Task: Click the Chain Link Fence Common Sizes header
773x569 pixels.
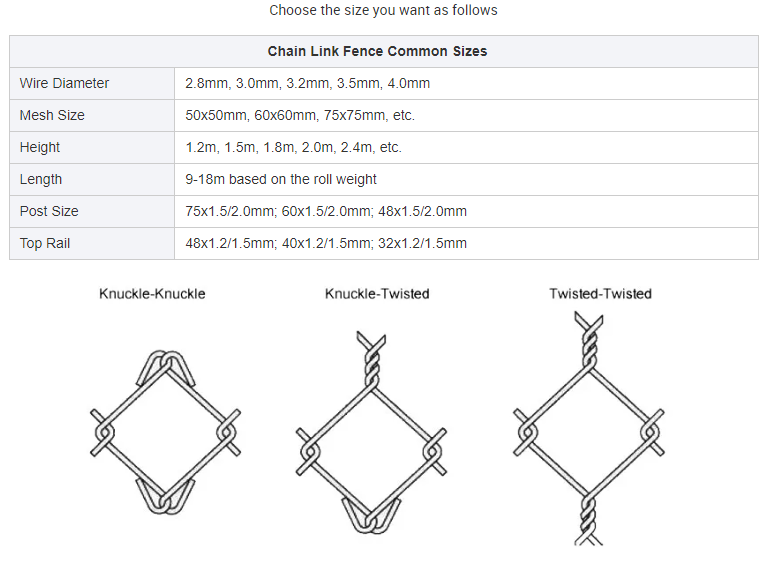Action: pyautogui.click(x=377, y=51)
